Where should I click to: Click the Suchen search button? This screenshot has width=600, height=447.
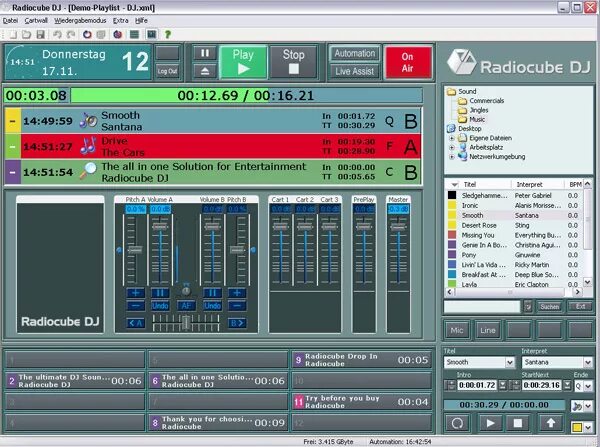pyautogui.click(x=550, y=307)
